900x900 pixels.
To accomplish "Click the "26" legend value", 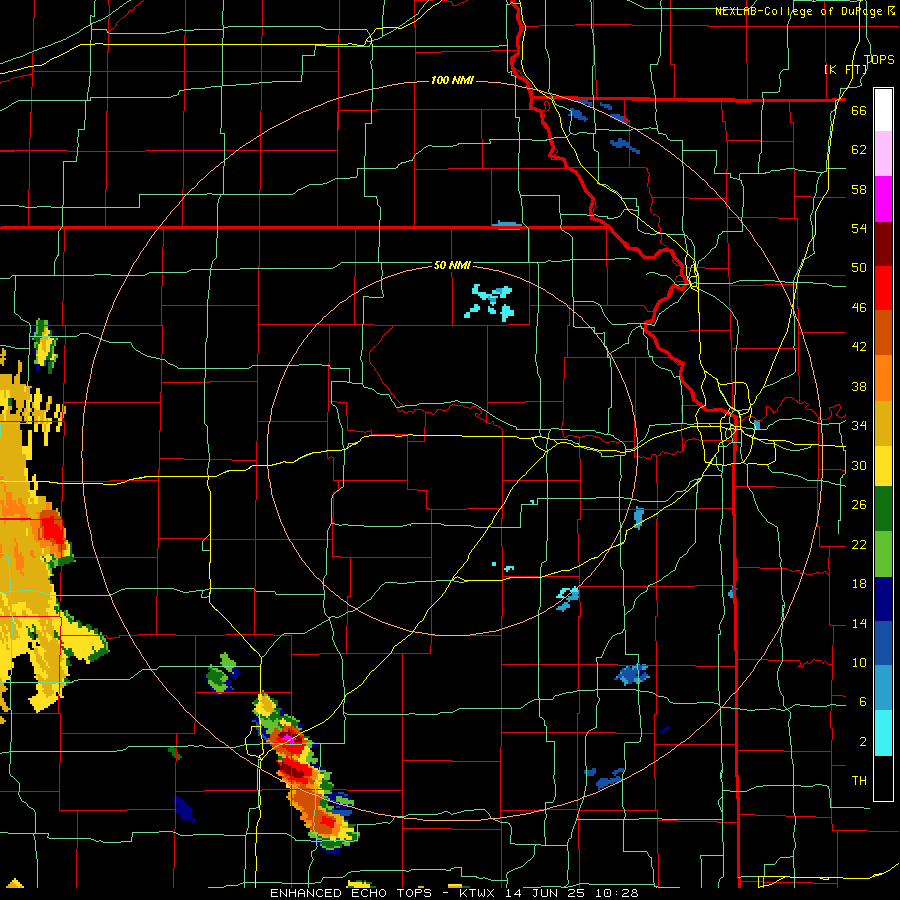I will point(859,505).
